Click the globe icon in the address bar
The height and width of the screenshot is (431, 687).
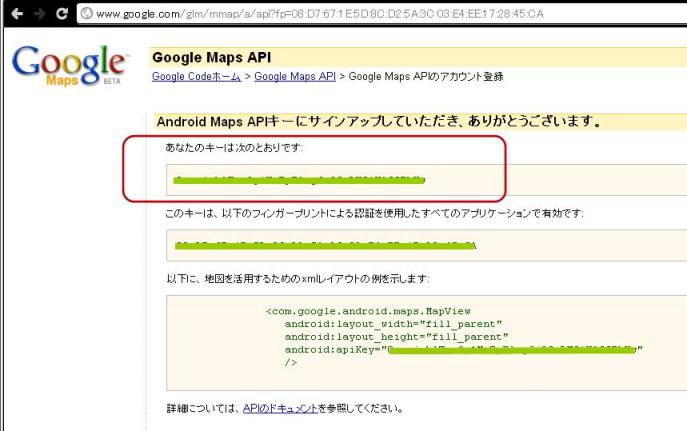coord(87,14)
